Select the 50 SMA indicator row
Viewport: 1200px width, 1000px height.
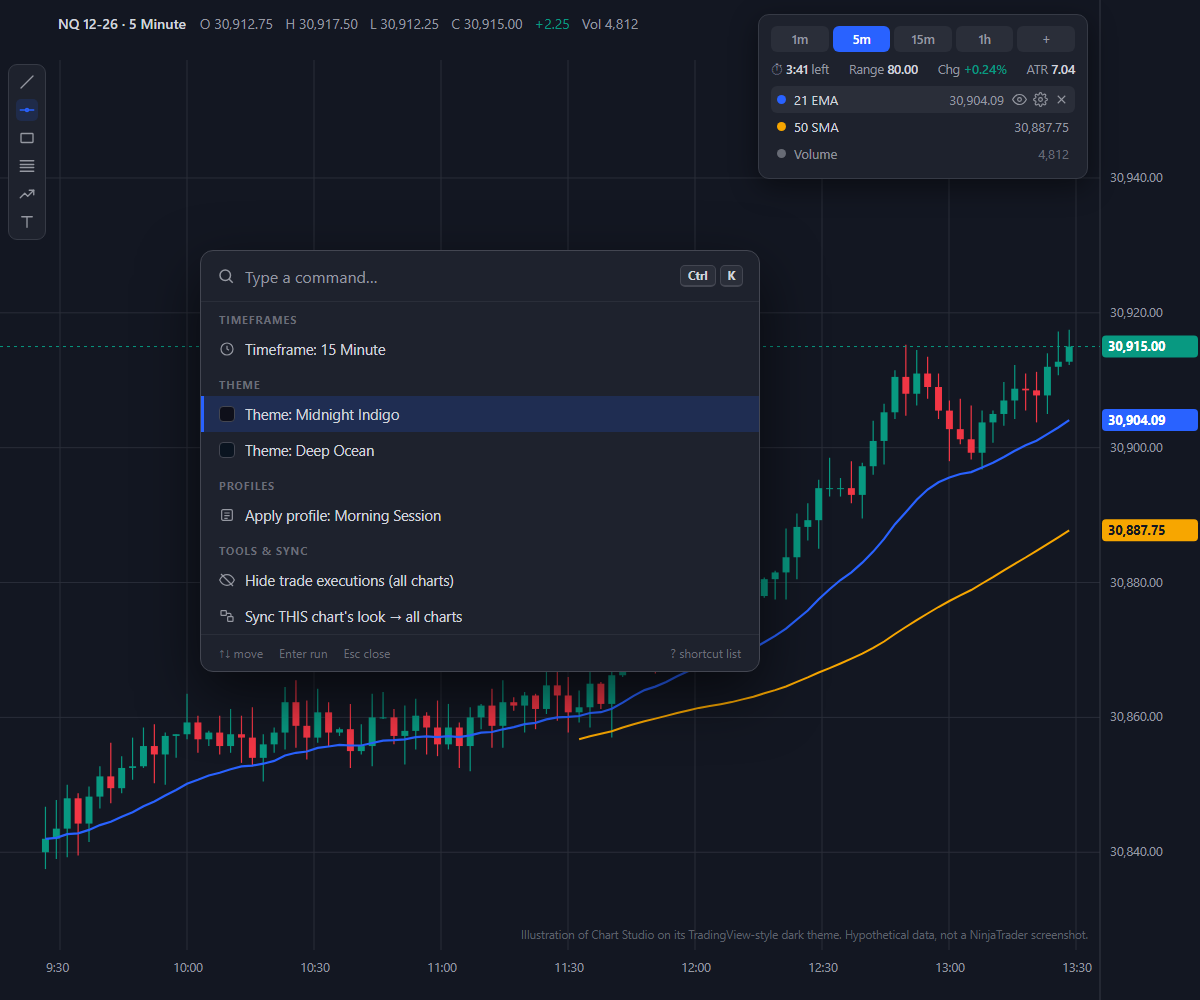click(x=923, y=128)
